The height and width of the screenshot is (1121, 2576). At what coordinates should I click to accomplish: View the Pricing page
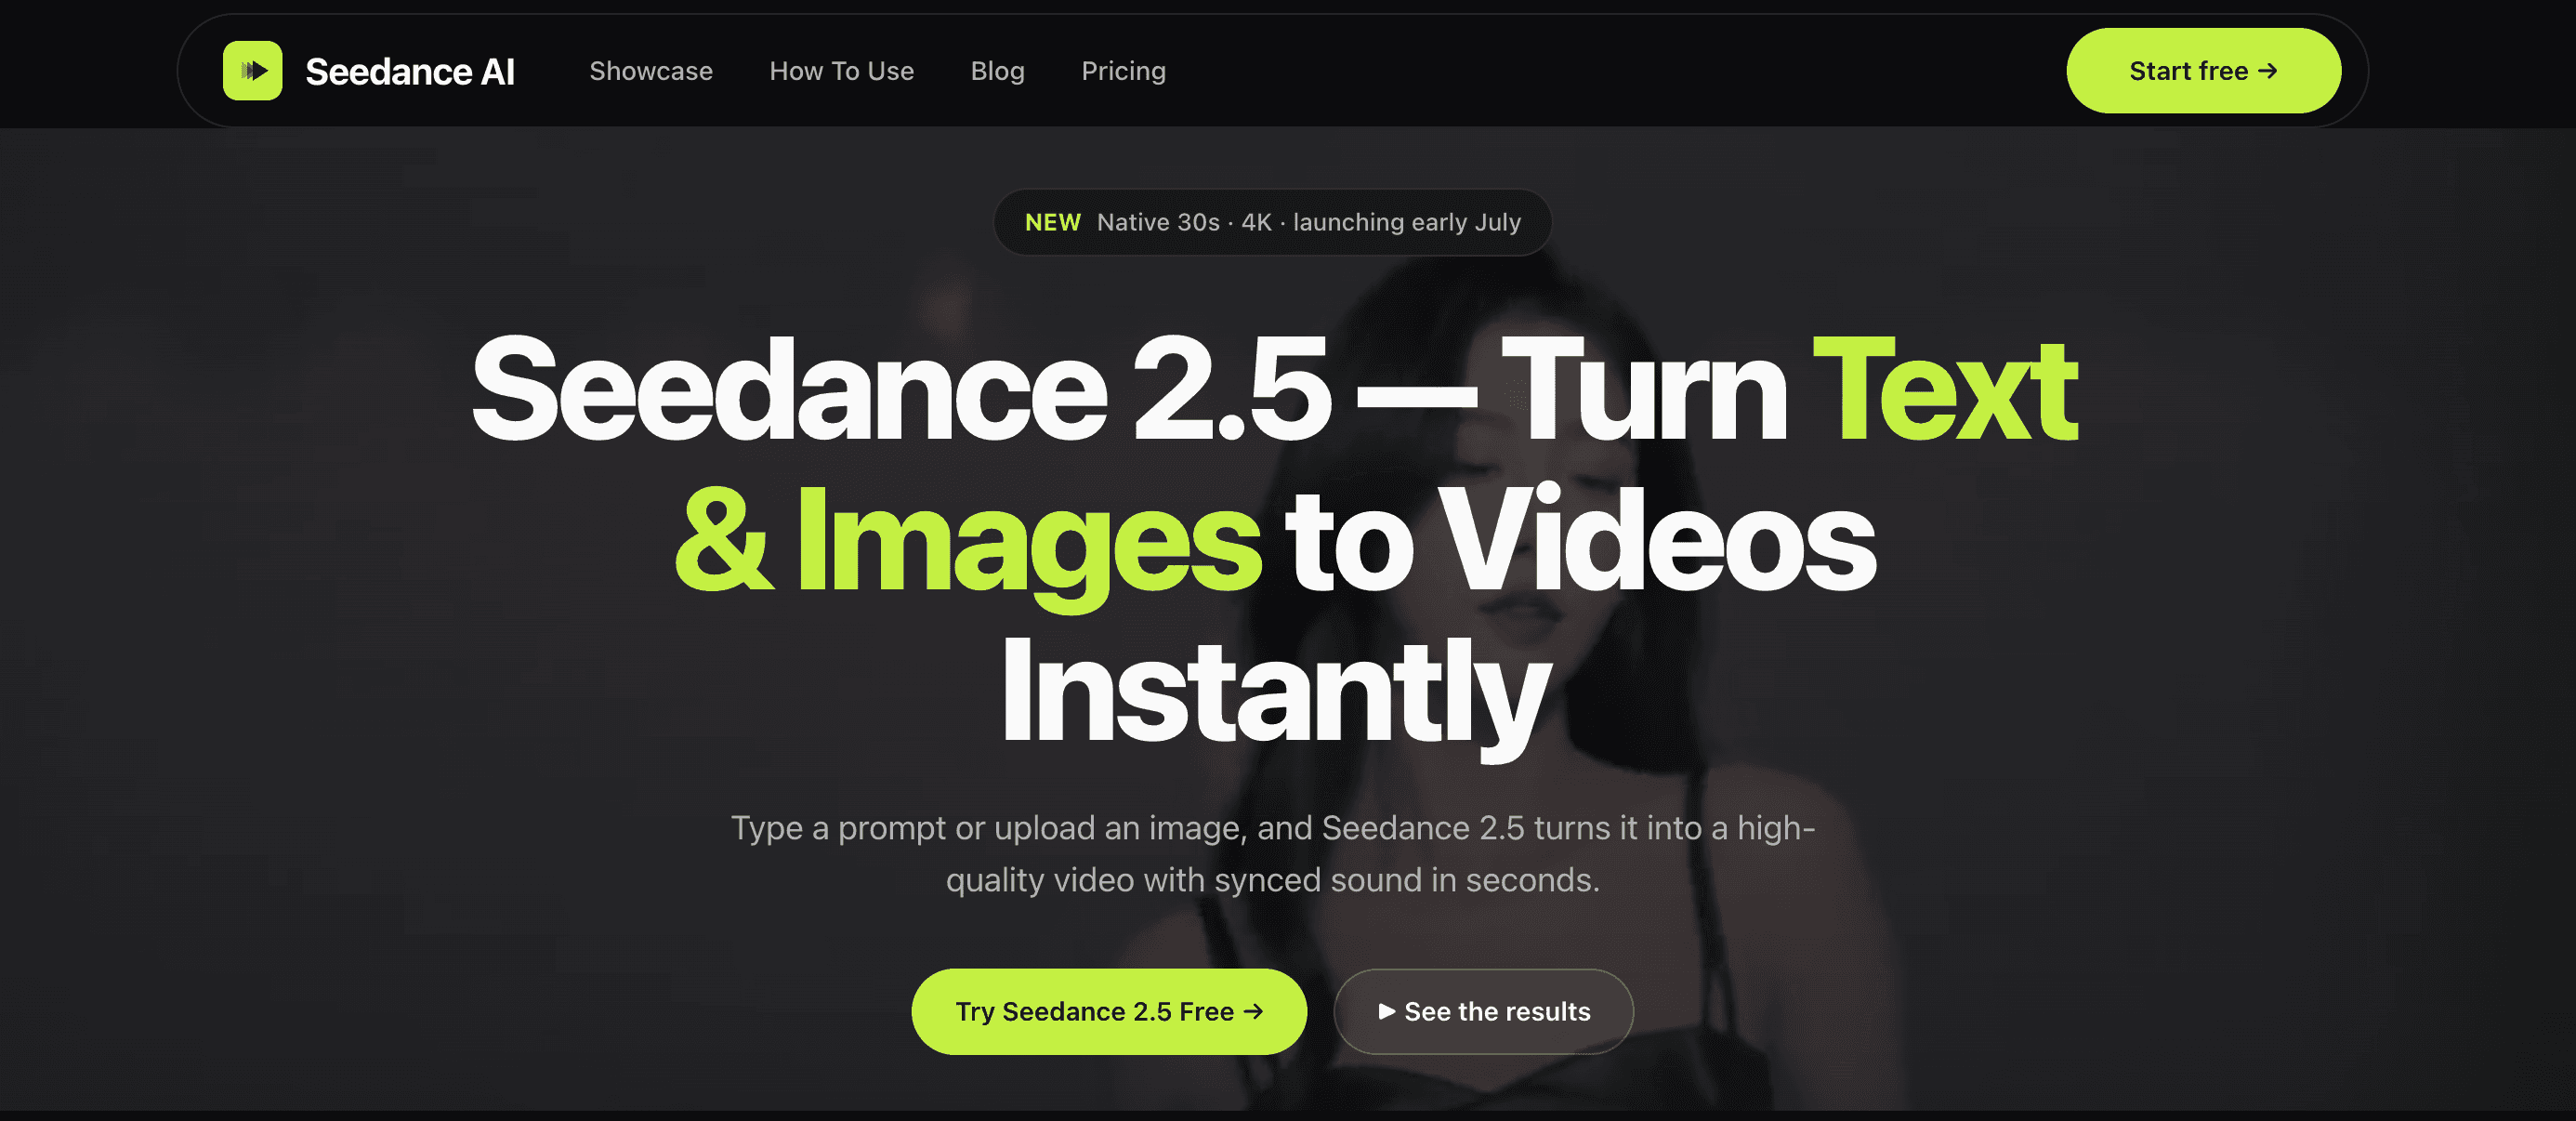click(x=1124, y=71)
